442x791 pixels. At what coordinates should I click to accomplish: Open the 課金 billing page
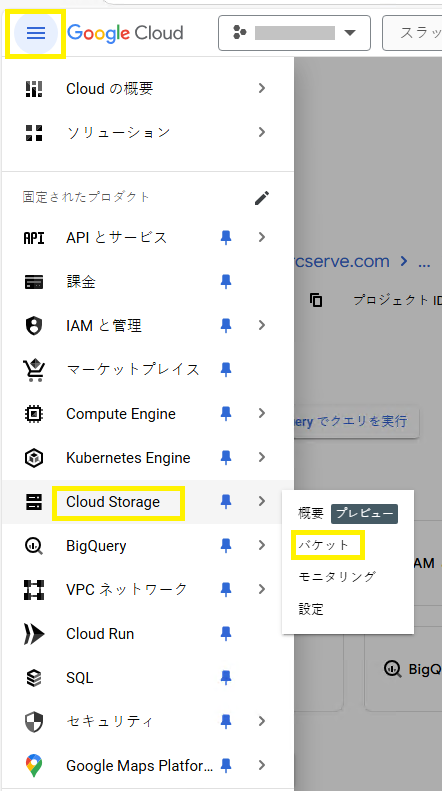(81, 281)
